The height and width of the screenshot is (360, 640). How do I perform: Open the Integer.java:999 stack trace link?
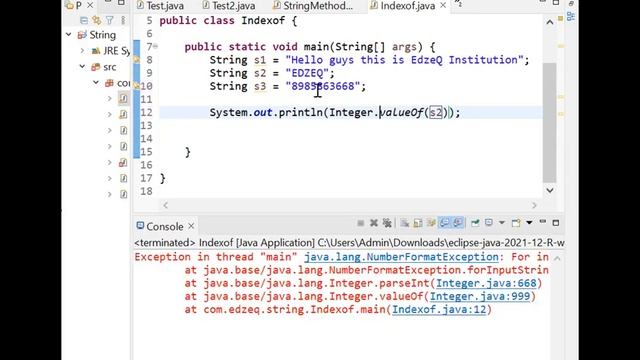(480, 296)
